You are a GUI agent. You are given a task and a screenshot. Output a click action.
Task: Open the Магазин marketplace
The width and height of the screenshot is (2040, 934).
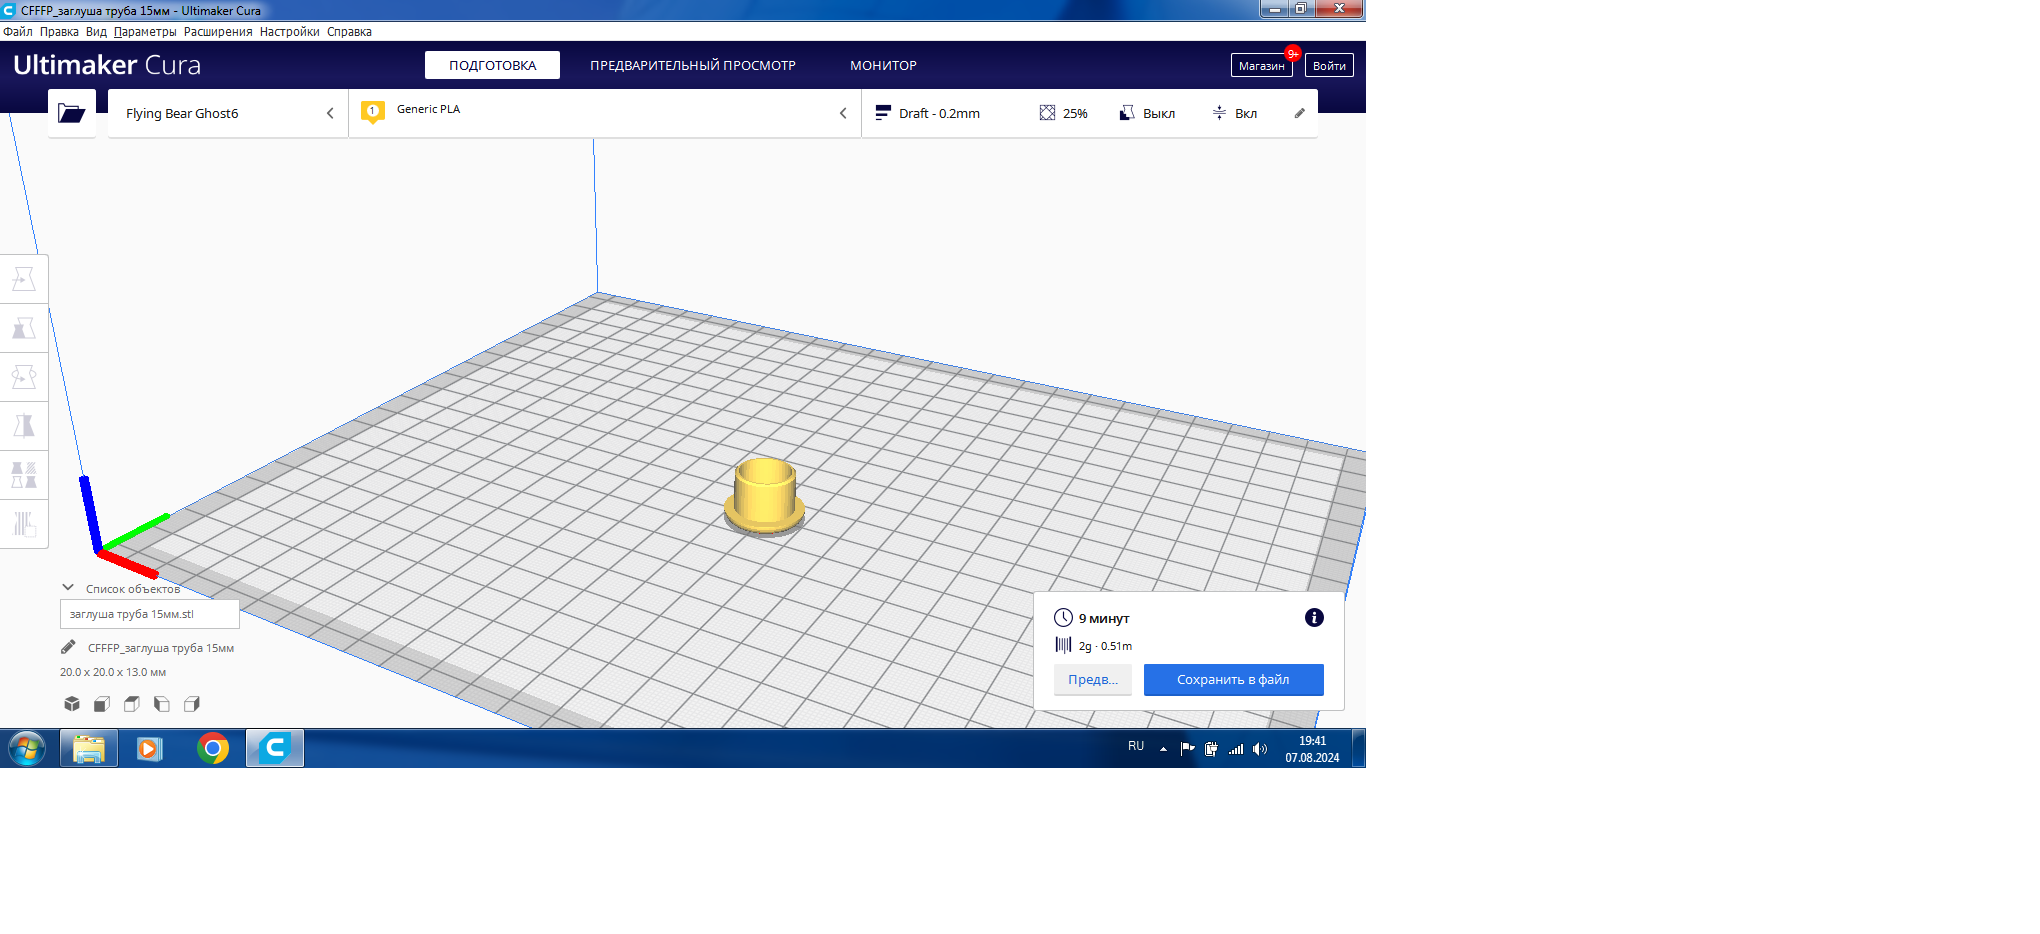pos(1261,65)
